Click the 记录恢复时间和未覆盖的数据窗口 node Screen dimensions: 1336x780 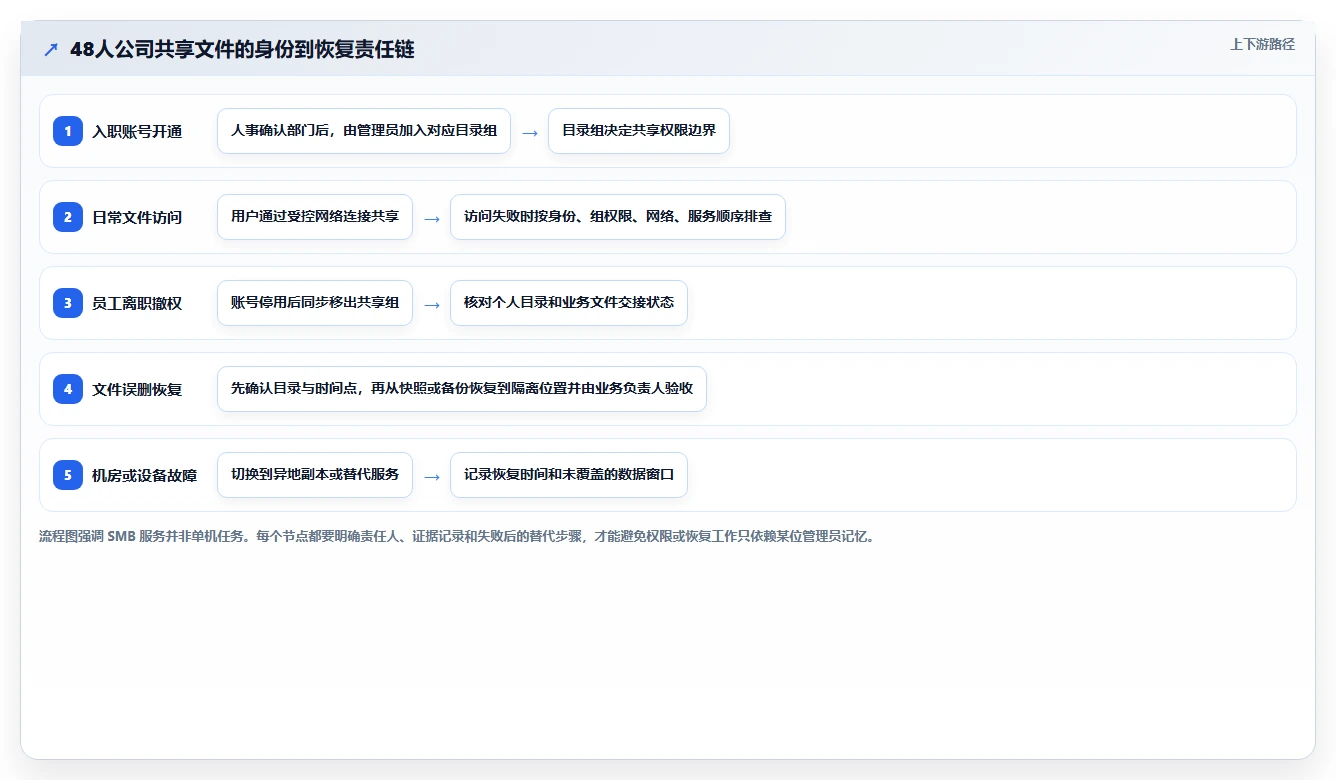point(569,475)
